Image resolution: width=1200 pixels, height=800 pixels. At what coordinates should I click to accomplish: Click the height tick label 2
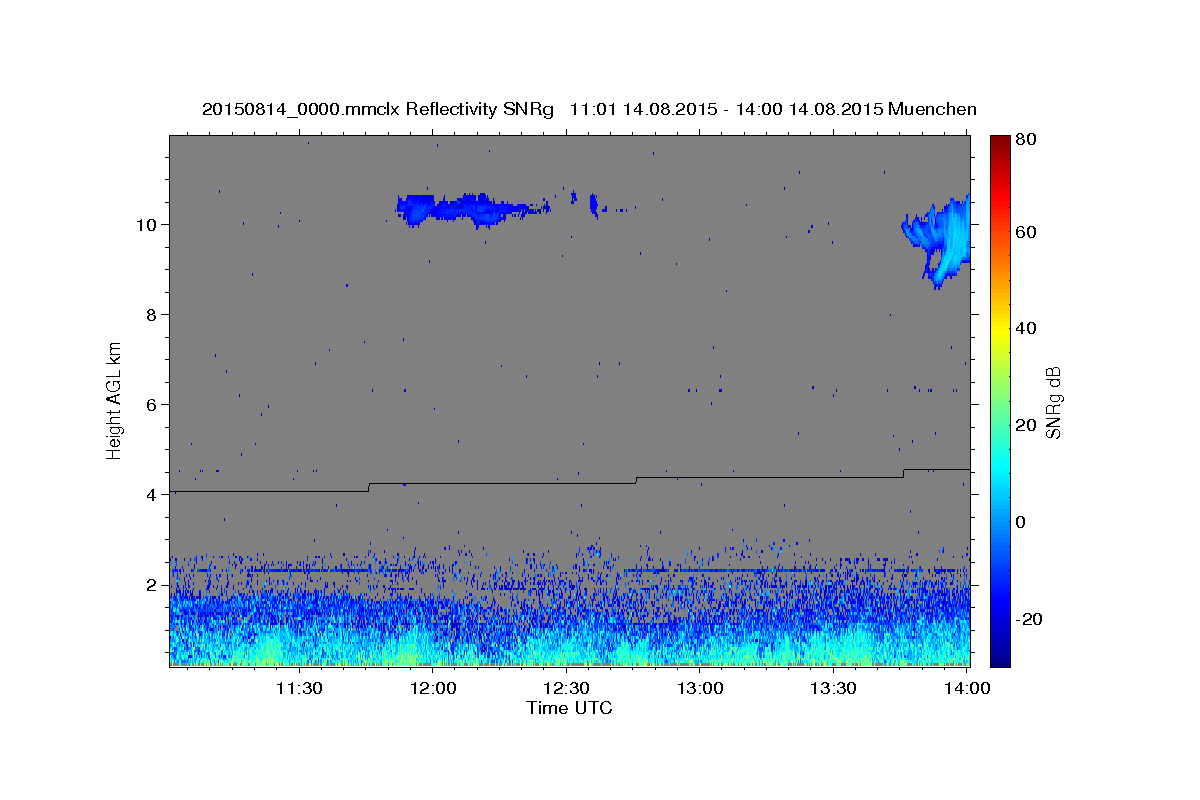click(x=151, y=585)
